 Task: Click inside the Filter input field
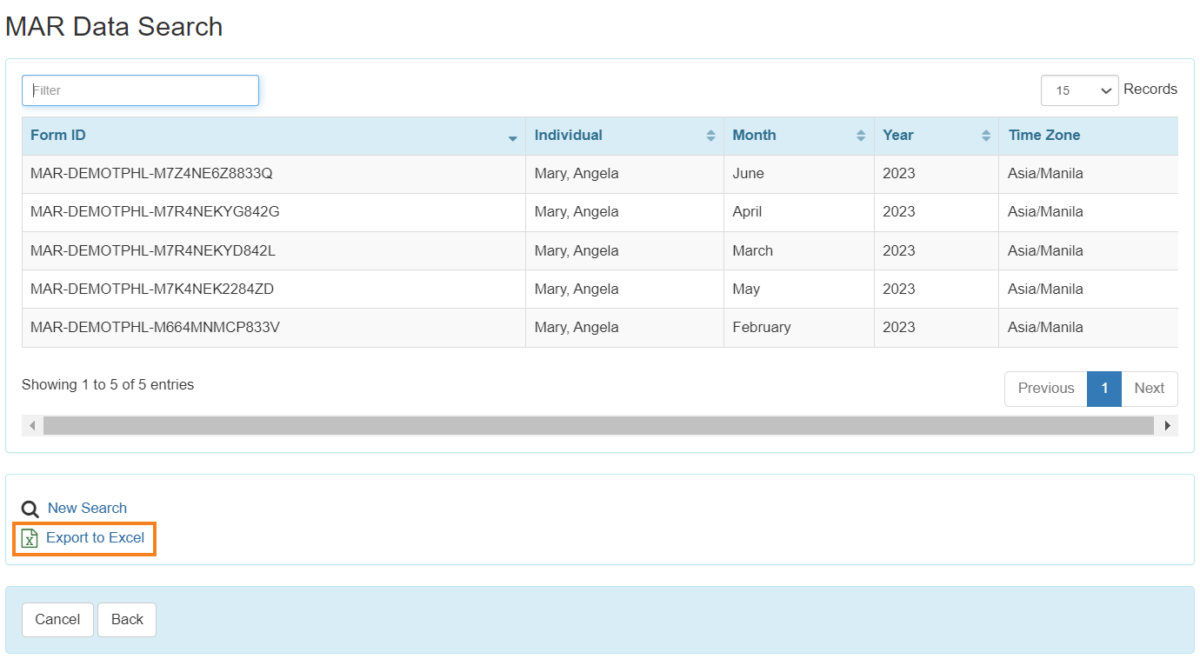[x=140, y=90]
